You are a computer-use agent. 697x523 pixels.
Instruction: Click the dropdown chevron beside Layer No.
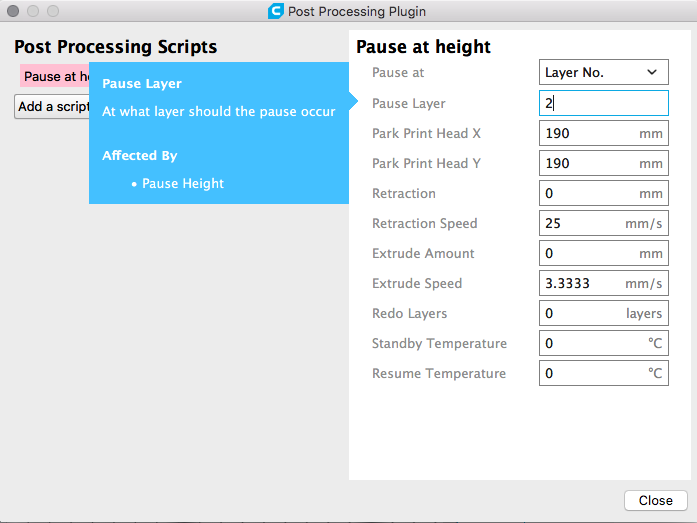coord(652,73)
